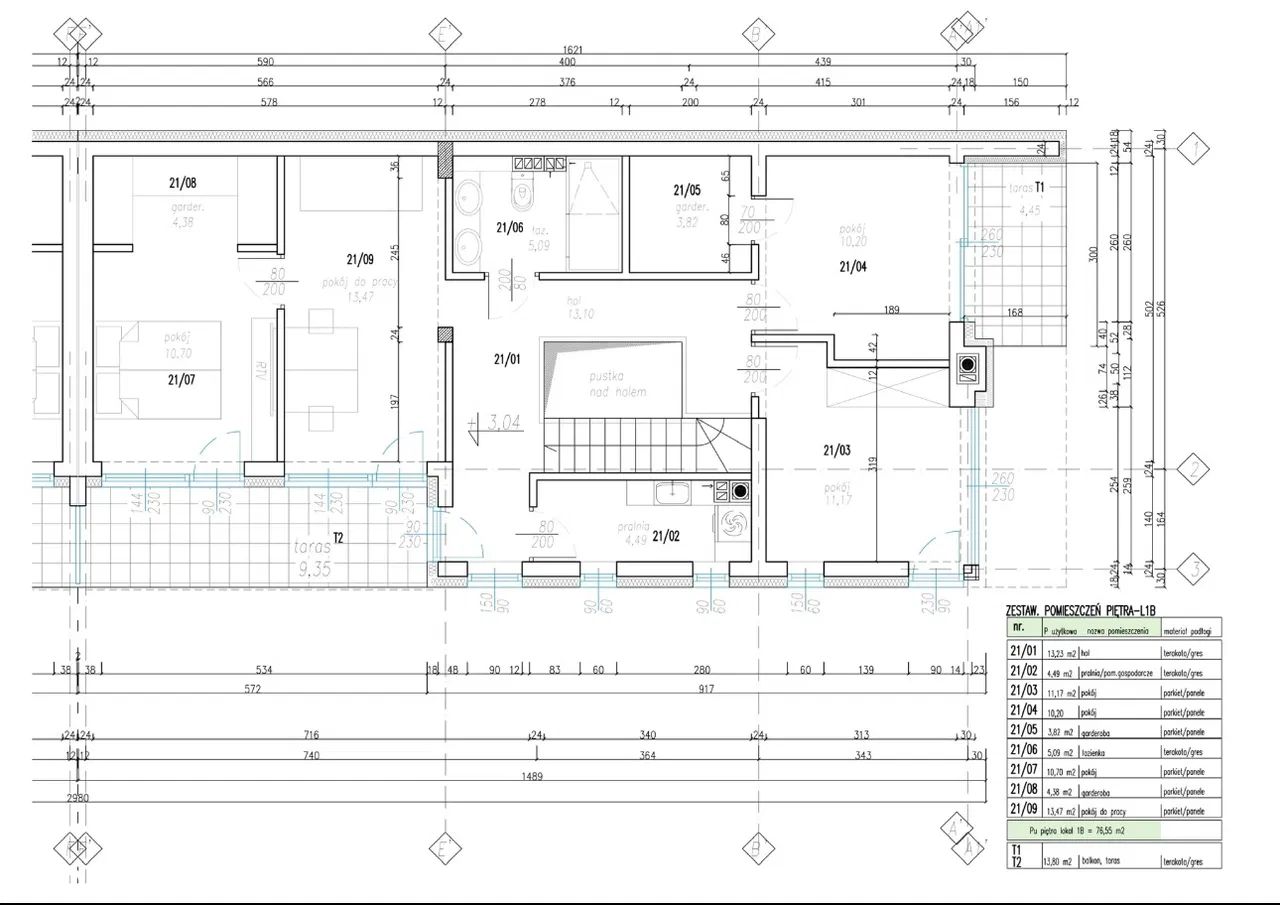Select the 21/05 cell in the room table
The image size is (1280, 905).
click(x=1024, y=731)
